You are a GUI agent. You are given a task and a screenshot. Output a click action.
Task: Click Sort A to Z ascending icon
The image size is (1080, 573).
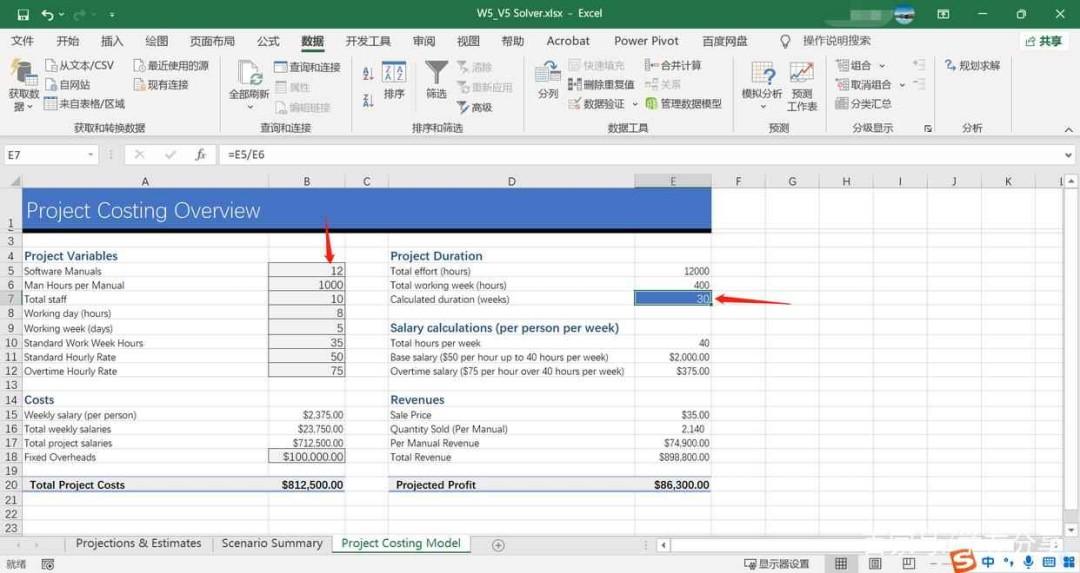pyautogui.click(x=368, y=74)
